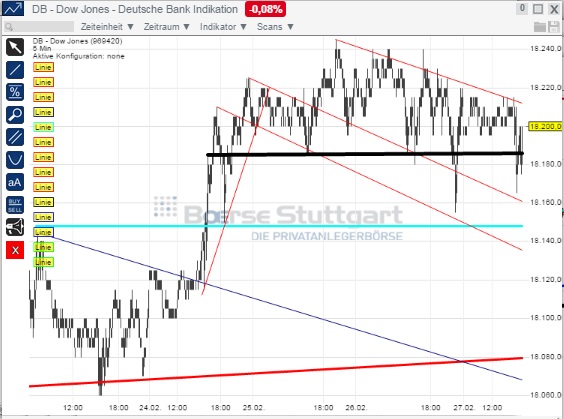
Task: Click the red X delete tool
Action: coord(15,250)
